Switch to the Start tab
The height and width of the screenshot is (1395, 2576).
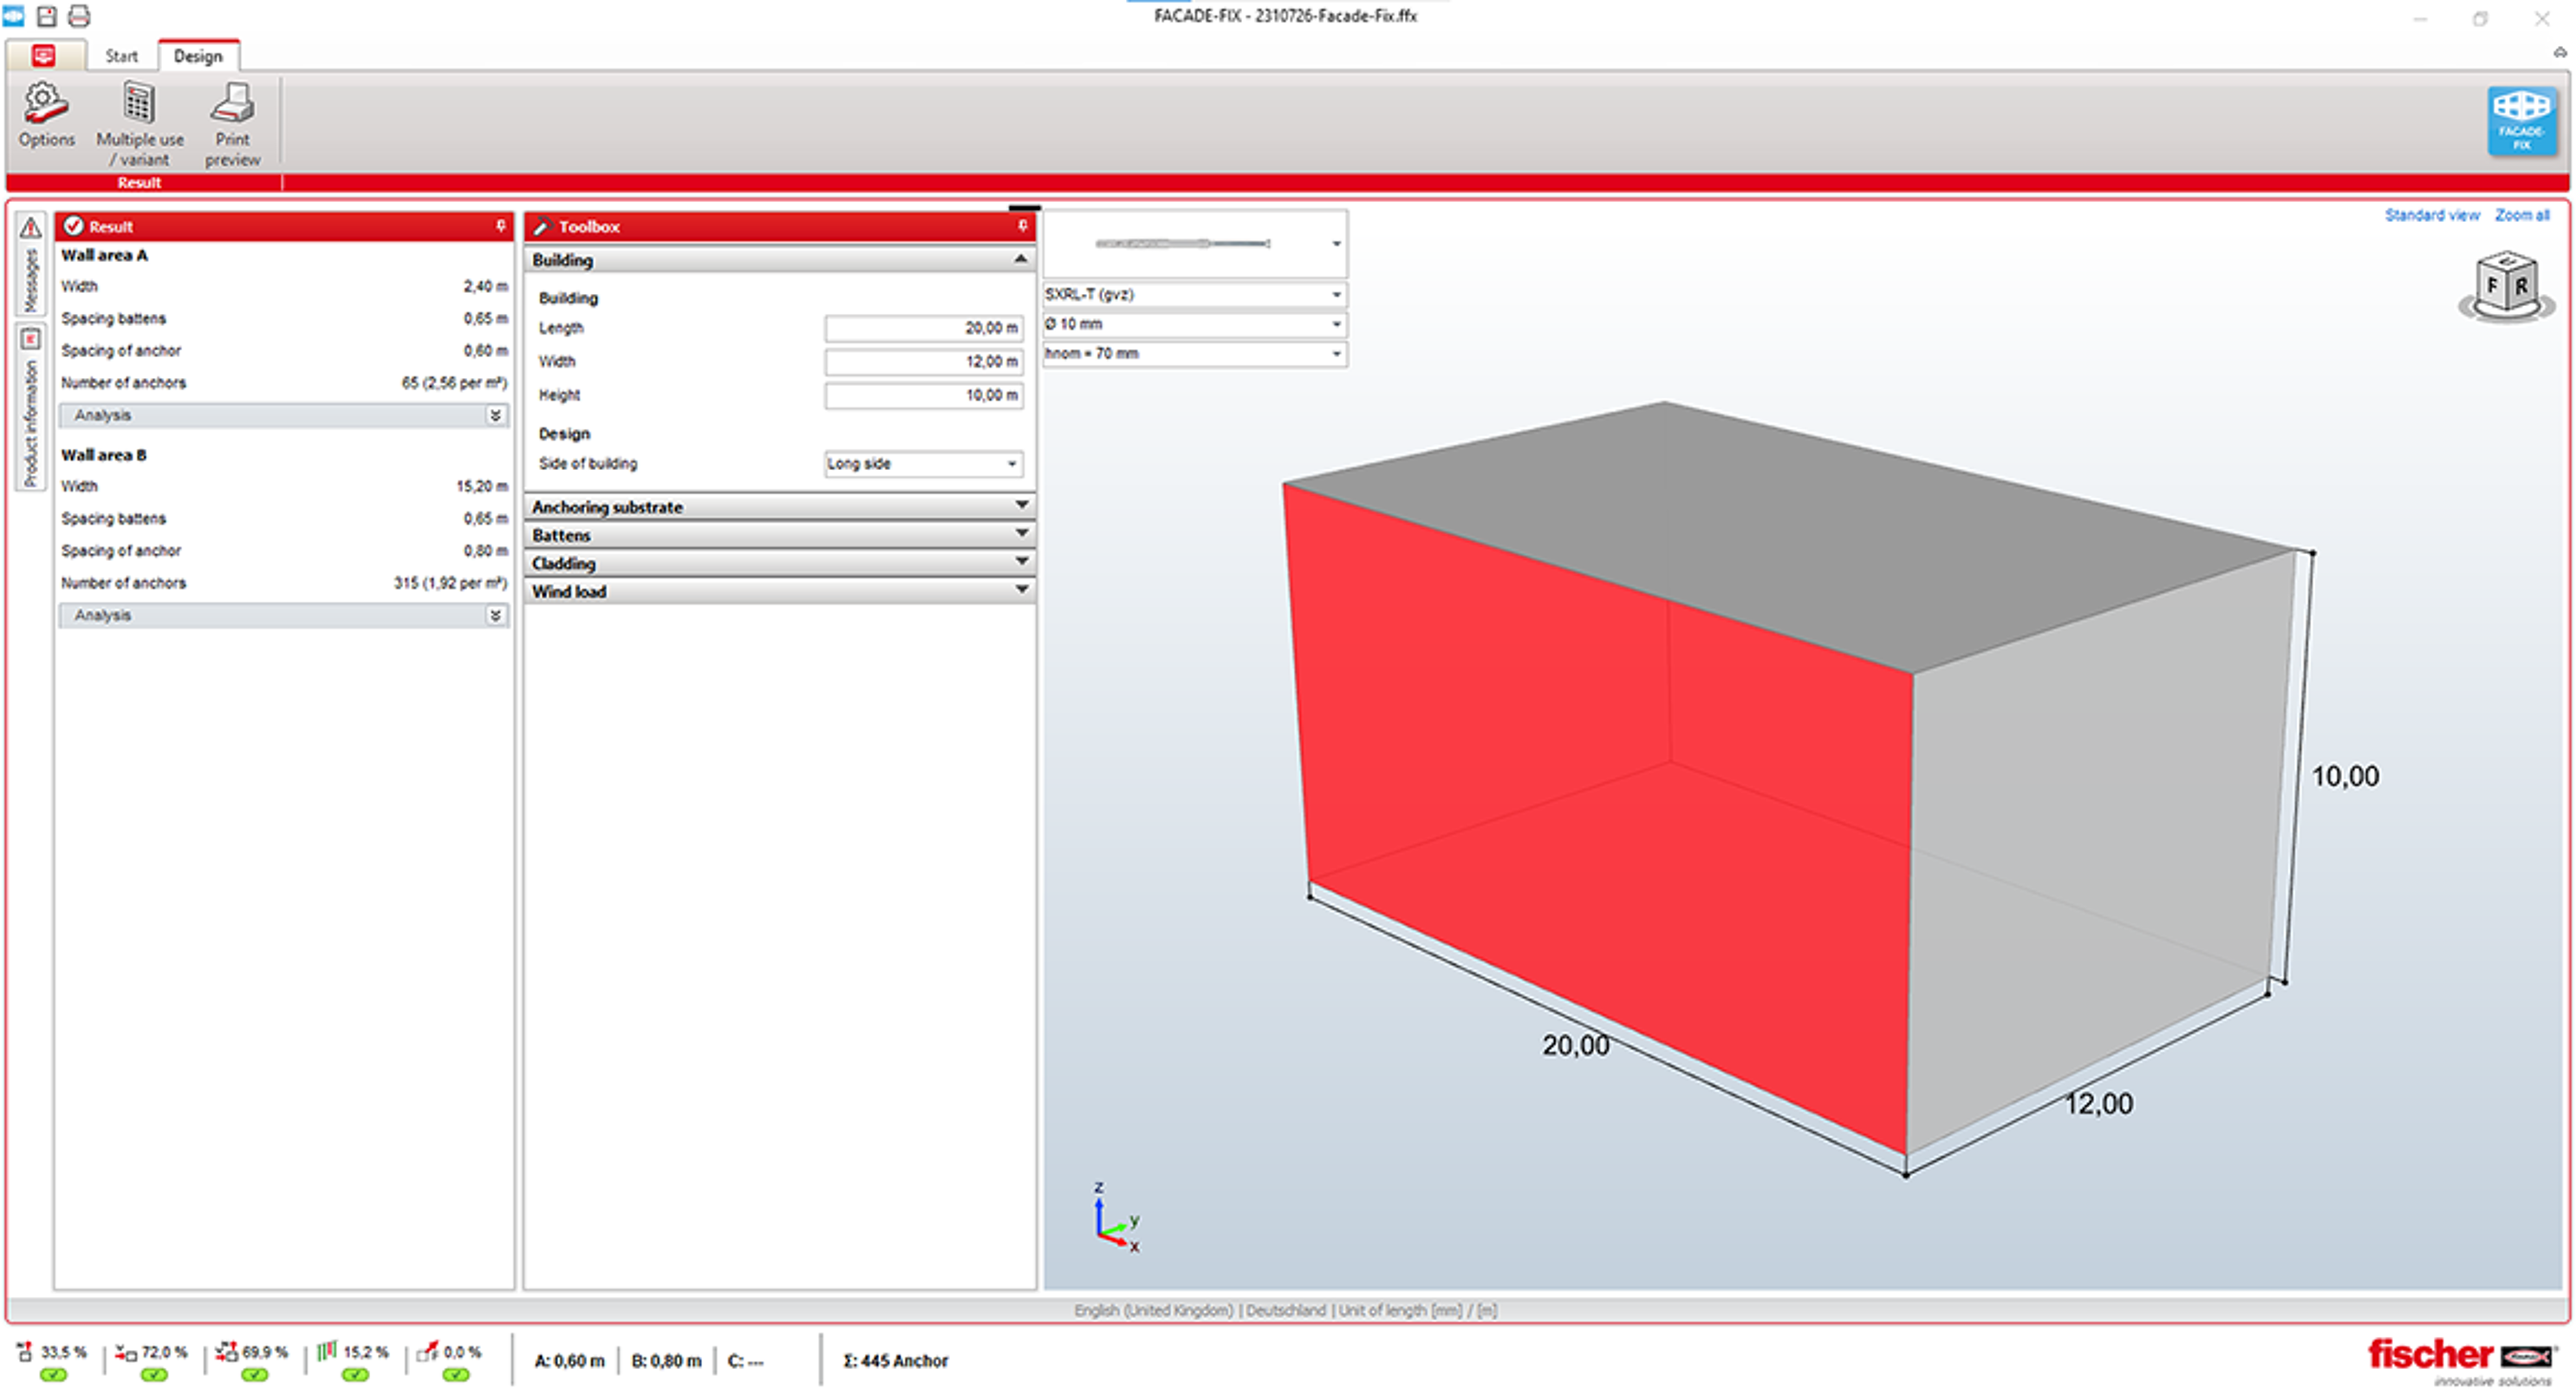point(121,56)
